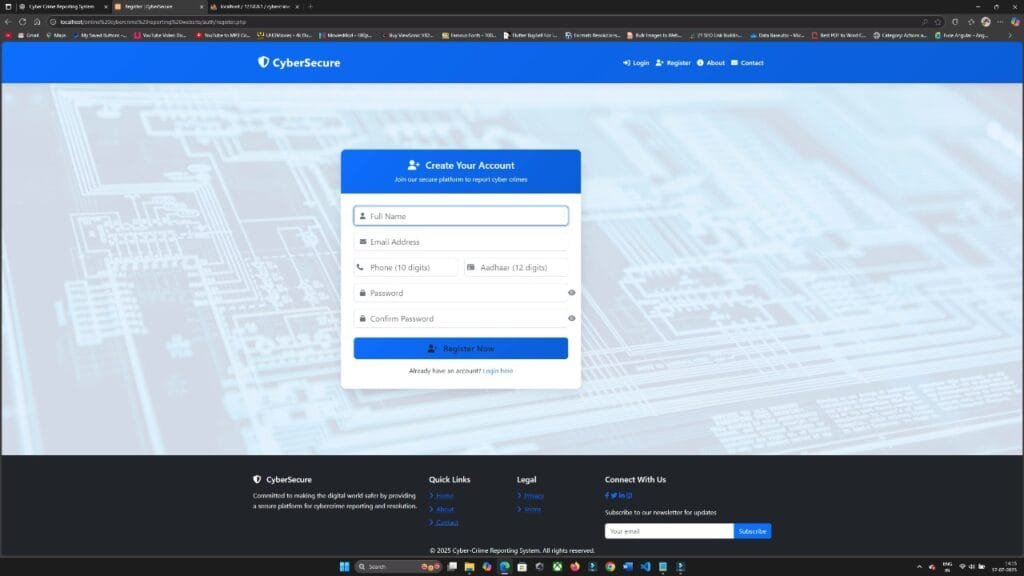Click the envelope icon beside Contact
The height and width of the screenshot is (576, 1024).
pyautogui.click(x=736, y=62)
